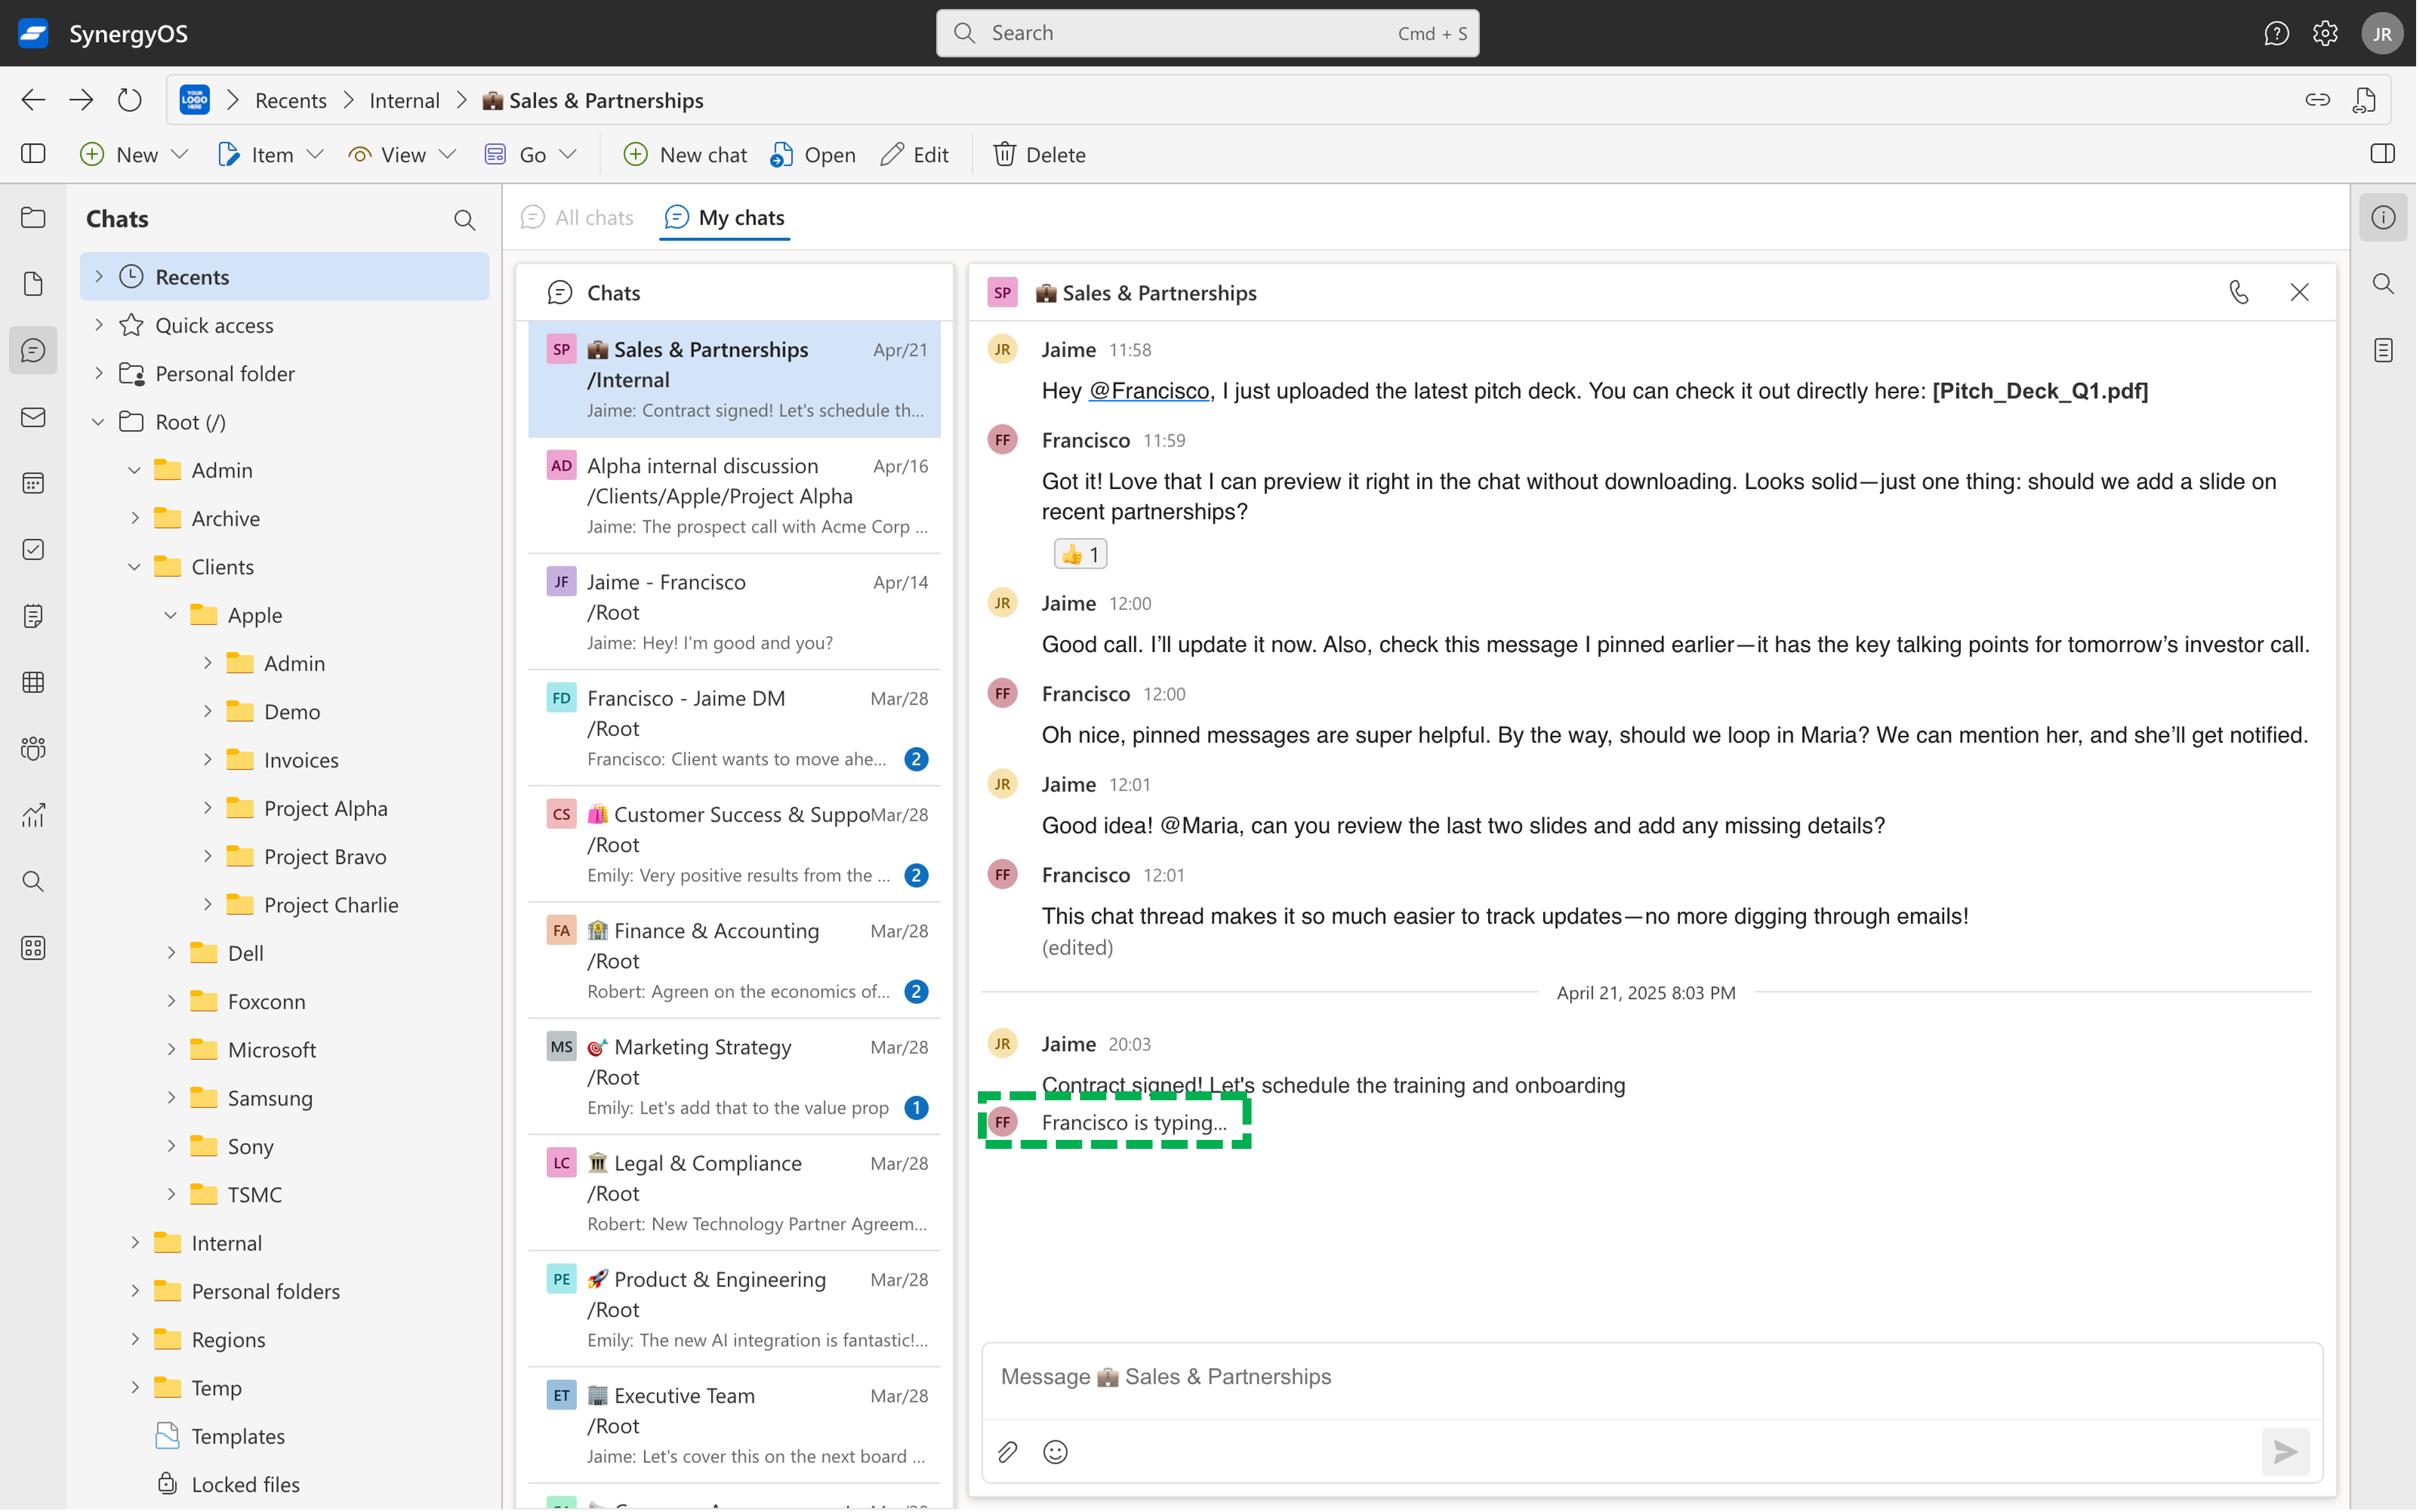Open the emoji picker in message box

click(x=1055, y=1451)
